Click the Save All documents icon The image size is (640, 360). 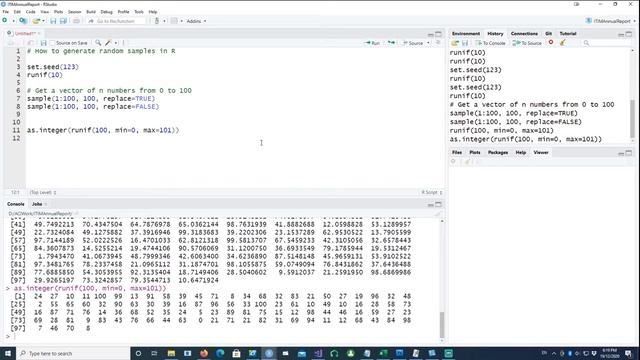click(63, 21)
